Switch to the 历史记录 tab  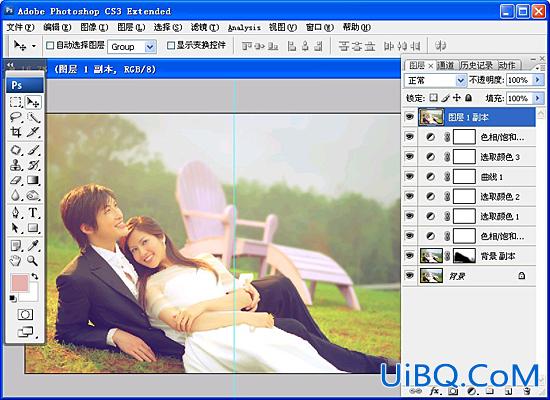[476, 65]
